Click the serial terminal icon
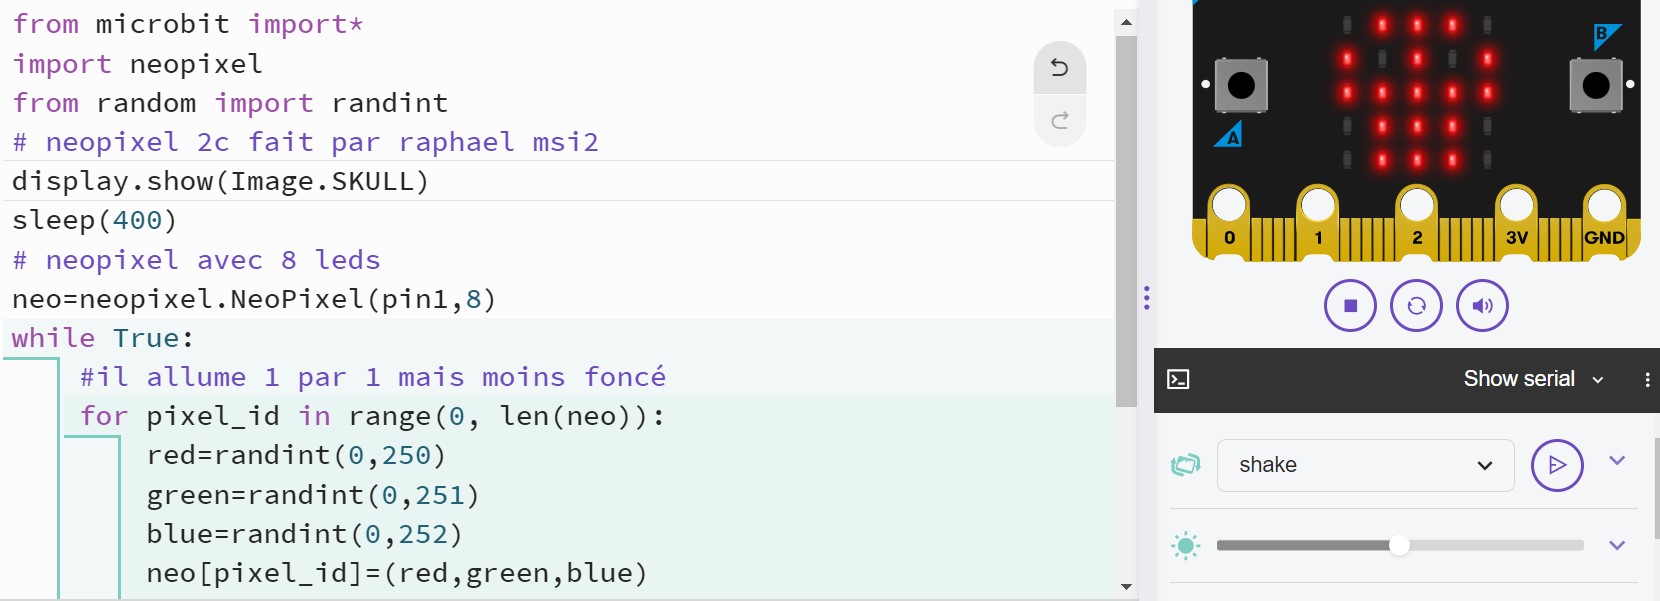This screenshot has width=1660, height=601. (x=1179, y=379)
